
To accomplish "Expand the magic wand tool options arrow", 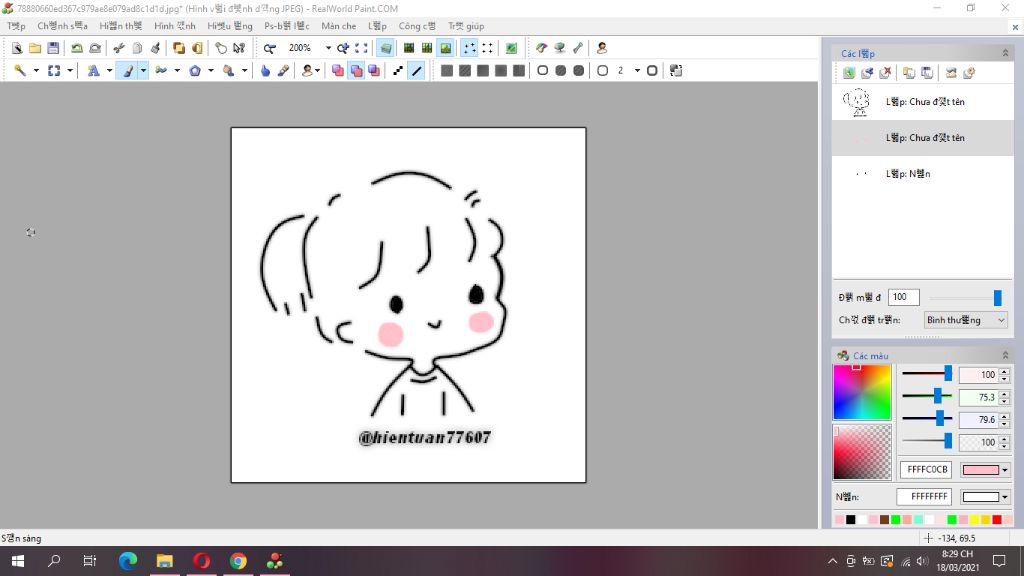I will click(36, 71).
